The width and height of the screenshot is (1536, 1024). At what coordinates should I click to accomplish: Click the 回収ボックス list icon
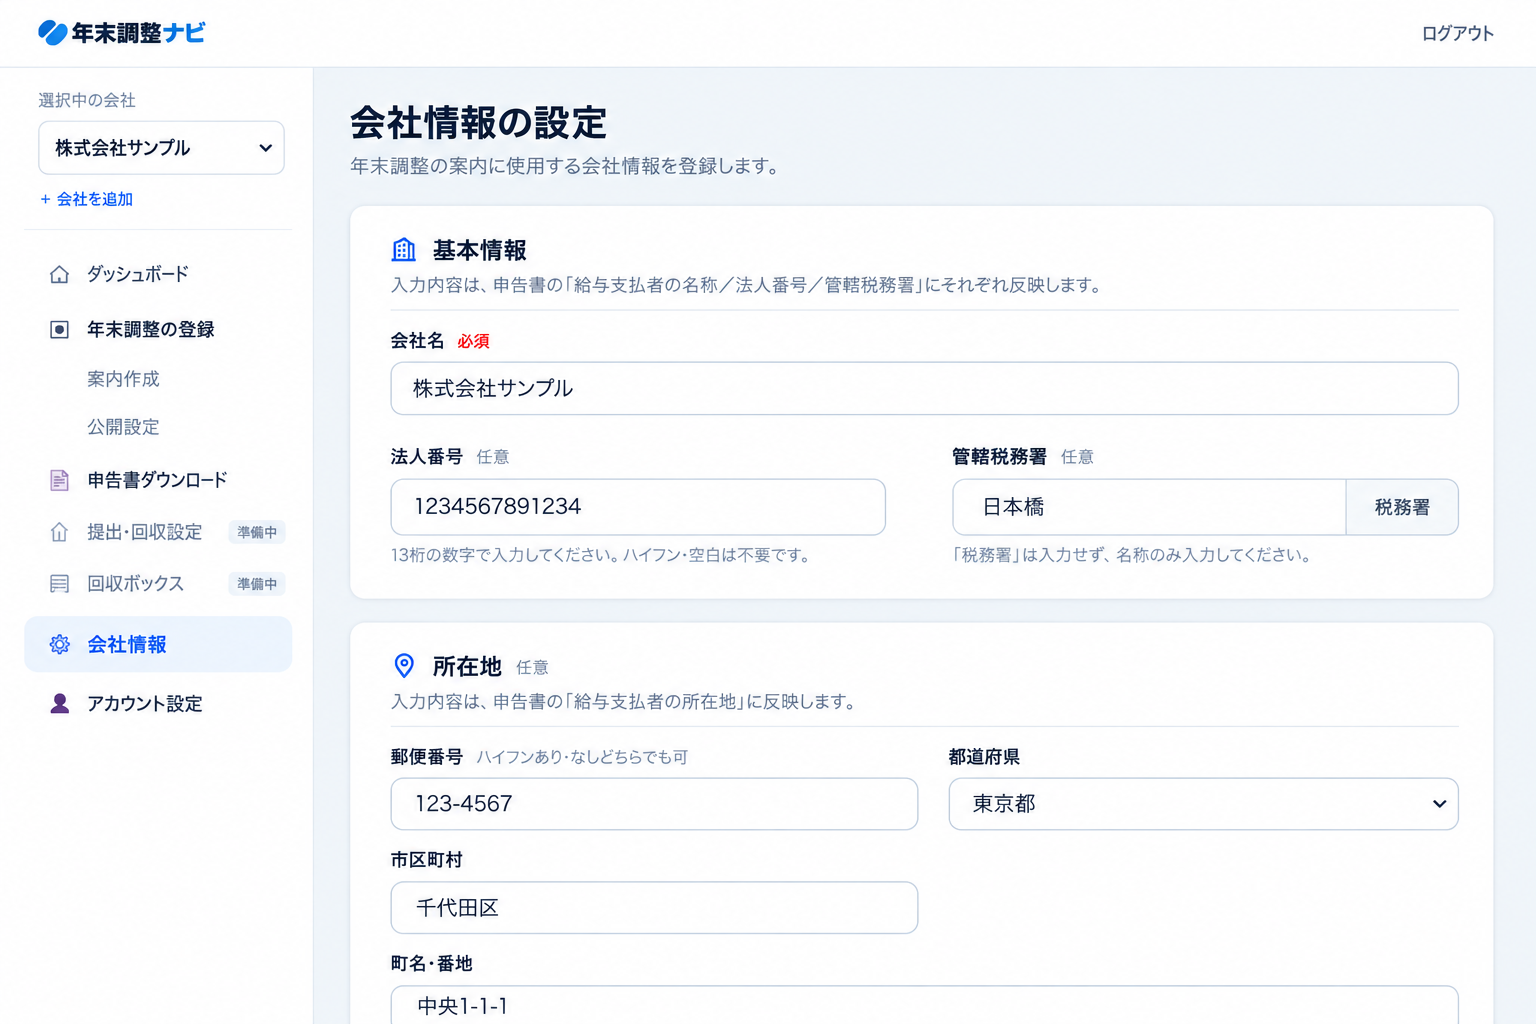tap(60, 584)
